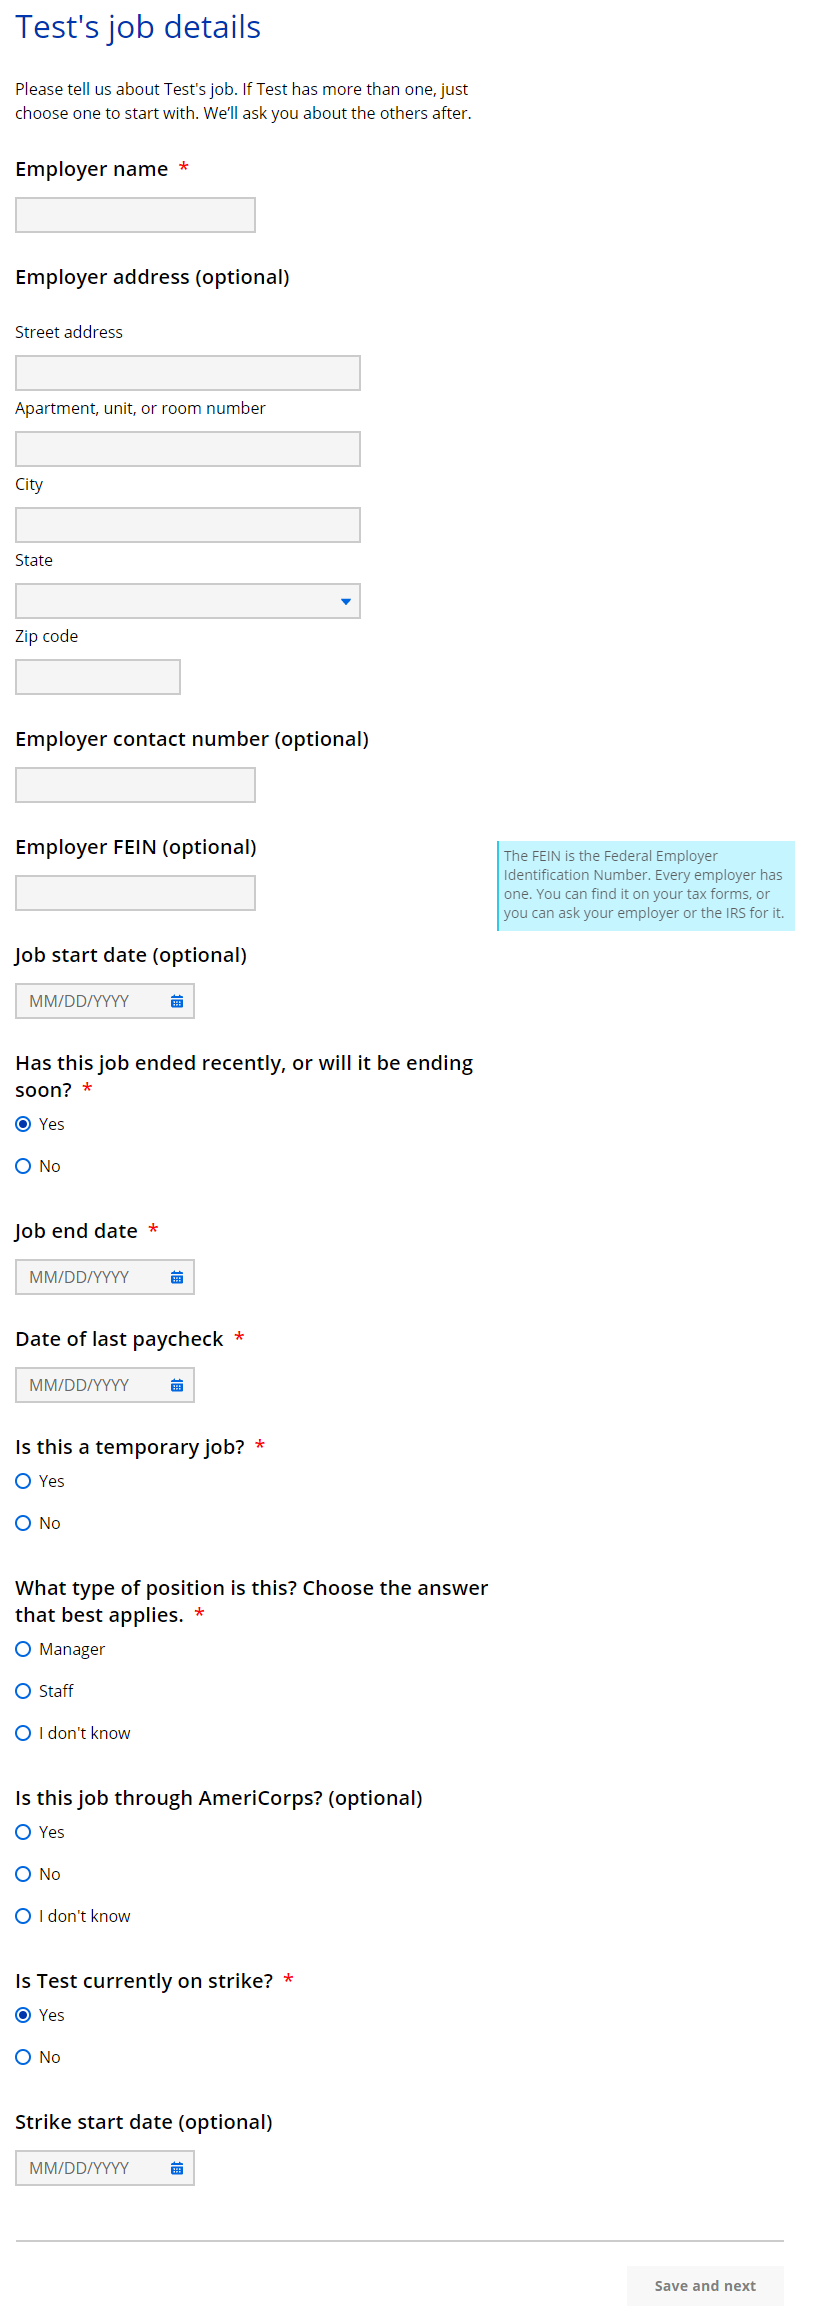Select Yes for AmeriCorps job question
The image size is (820, 2320).
click(24, 1832)
